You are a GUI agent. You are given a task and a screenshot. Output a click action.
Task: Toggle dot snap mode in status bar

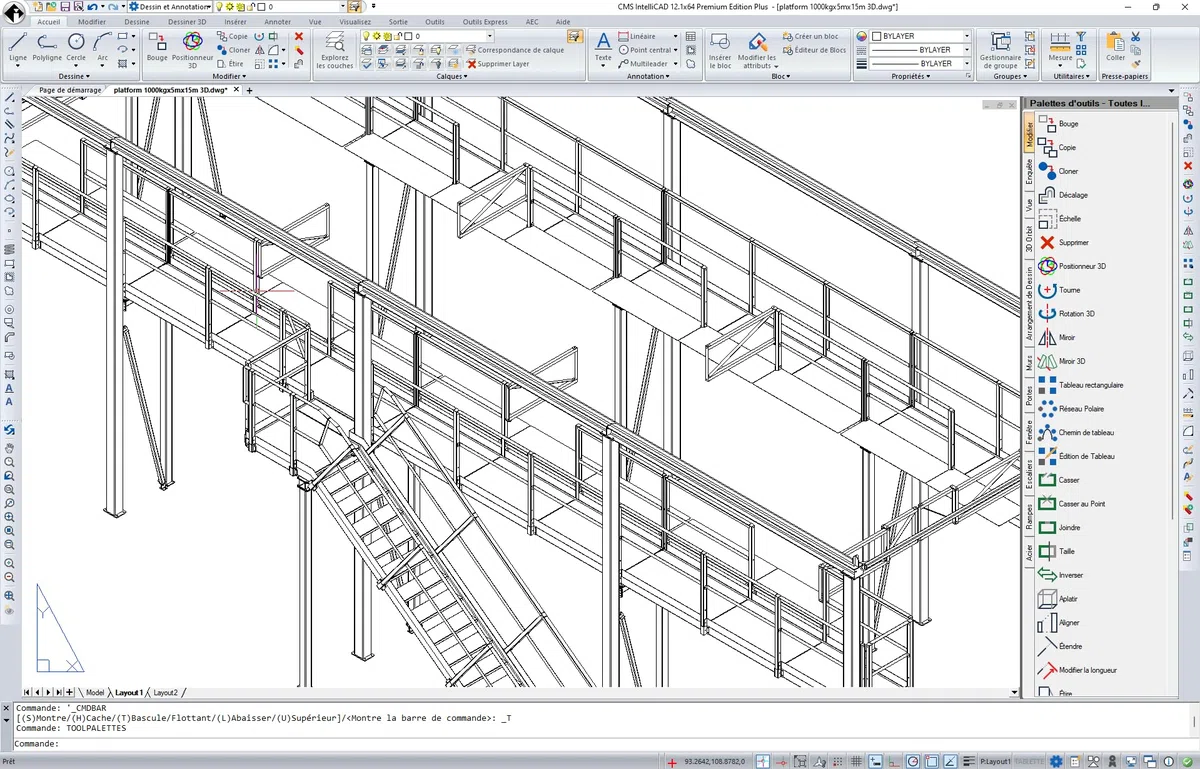click(838, 761)
